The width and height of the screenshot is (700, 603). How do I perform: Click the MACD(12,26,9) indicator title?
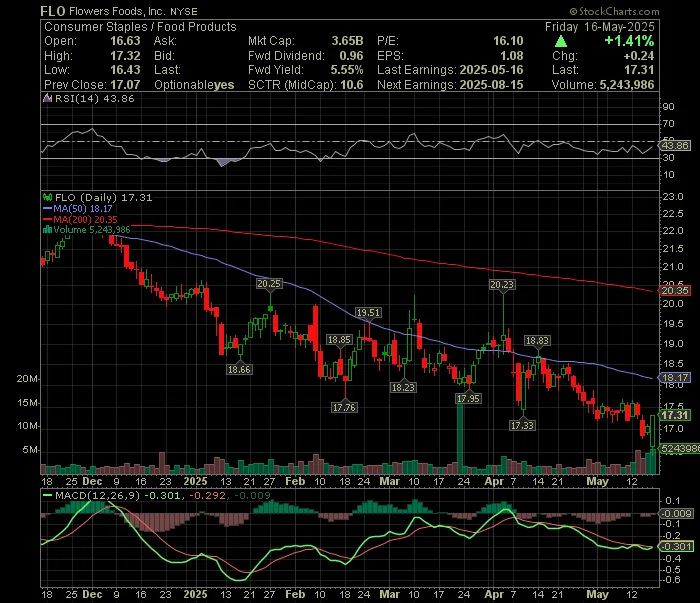pos(97,495)
